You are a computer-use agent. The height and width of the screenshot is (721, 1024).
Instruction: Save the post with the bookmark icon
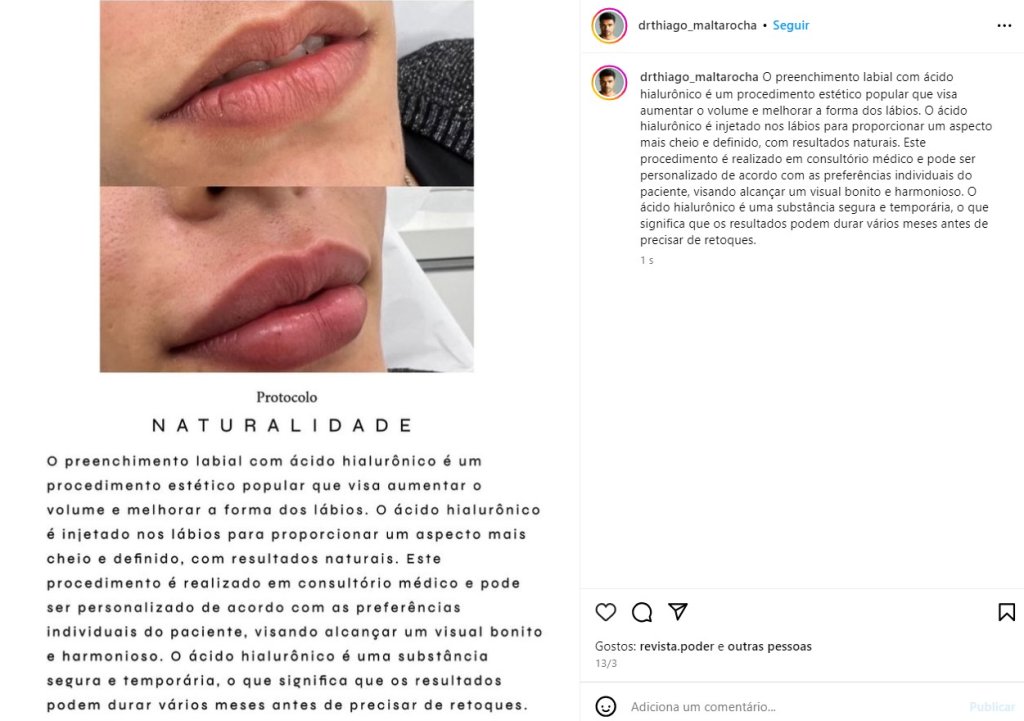click(x=1006, y=612)
